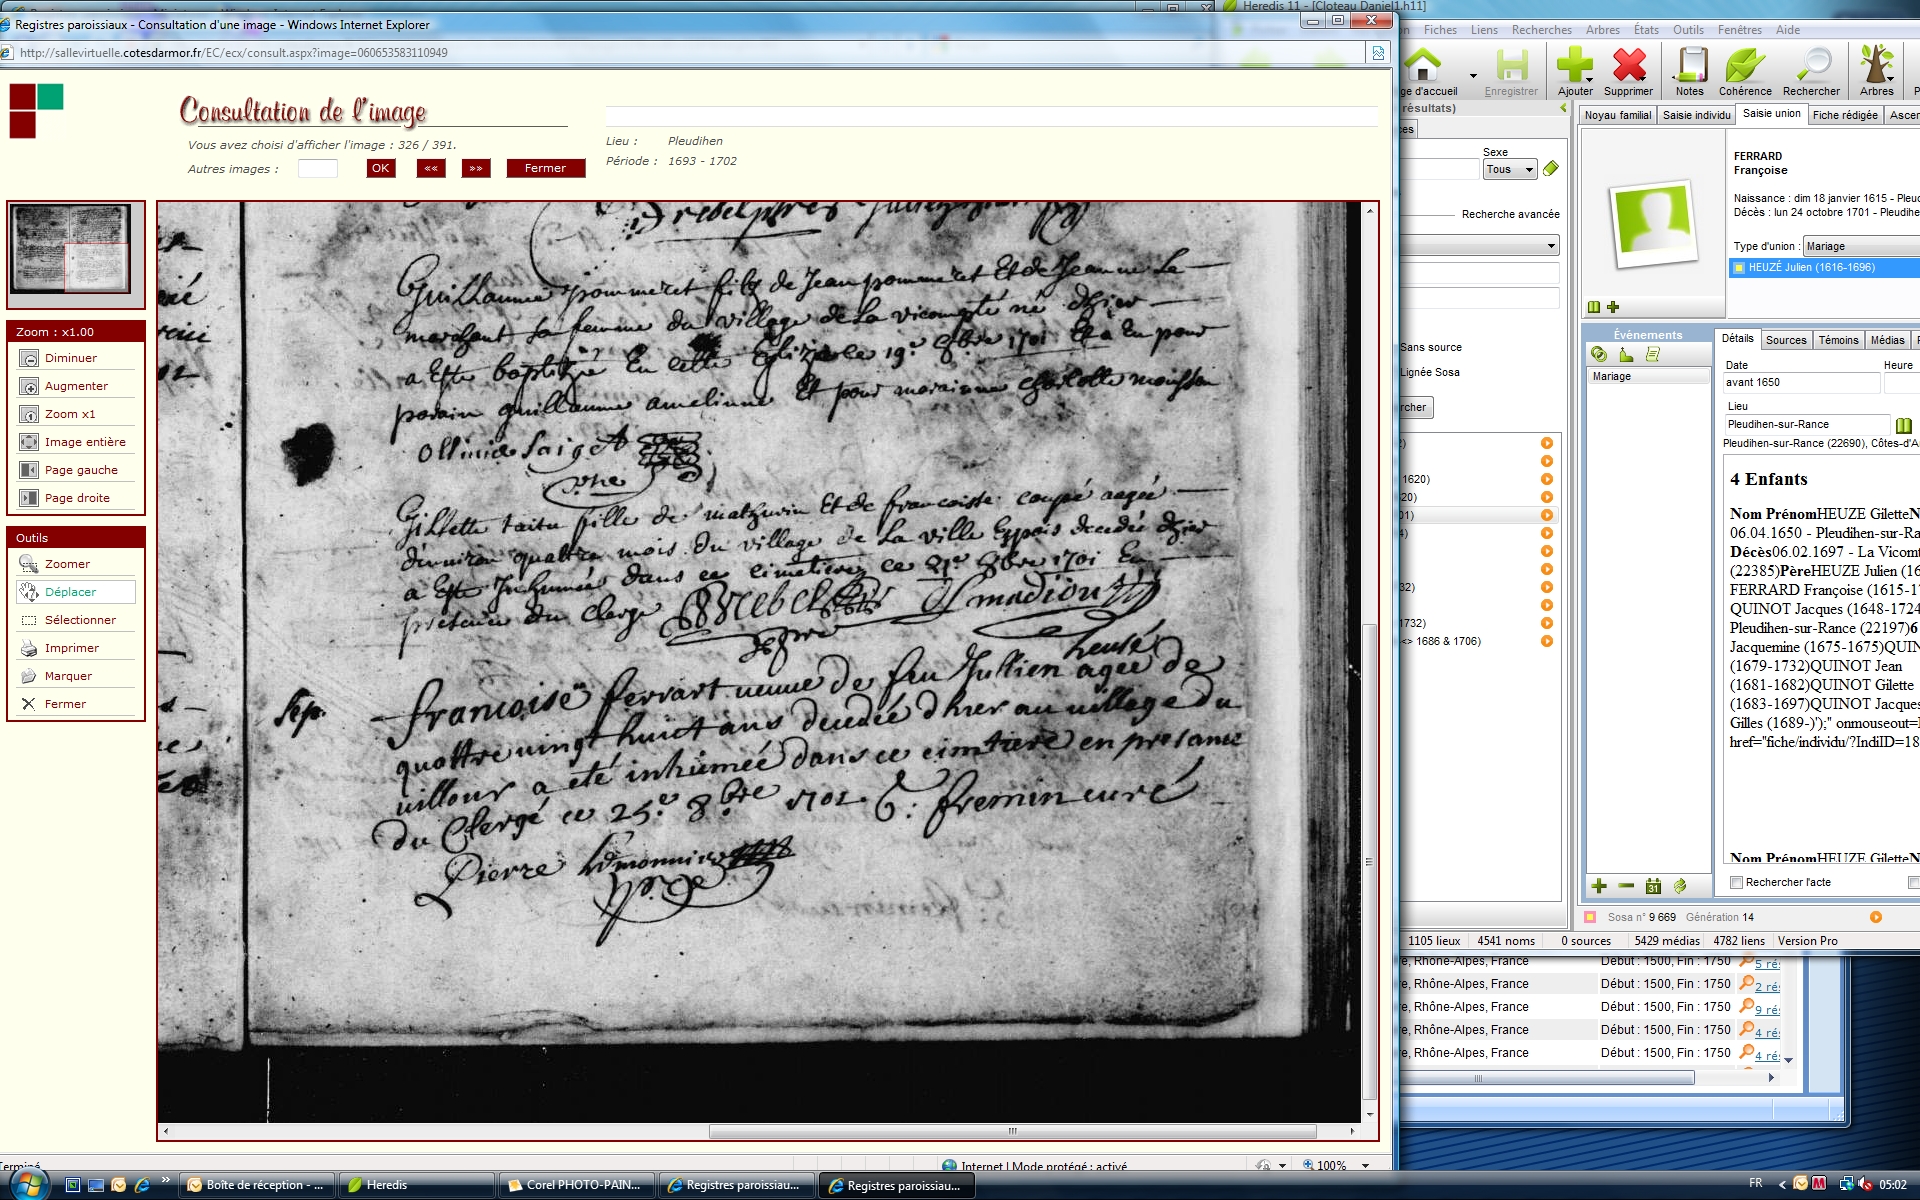
Task: Click the red Fermer button
Action: [x=545, y=168]
